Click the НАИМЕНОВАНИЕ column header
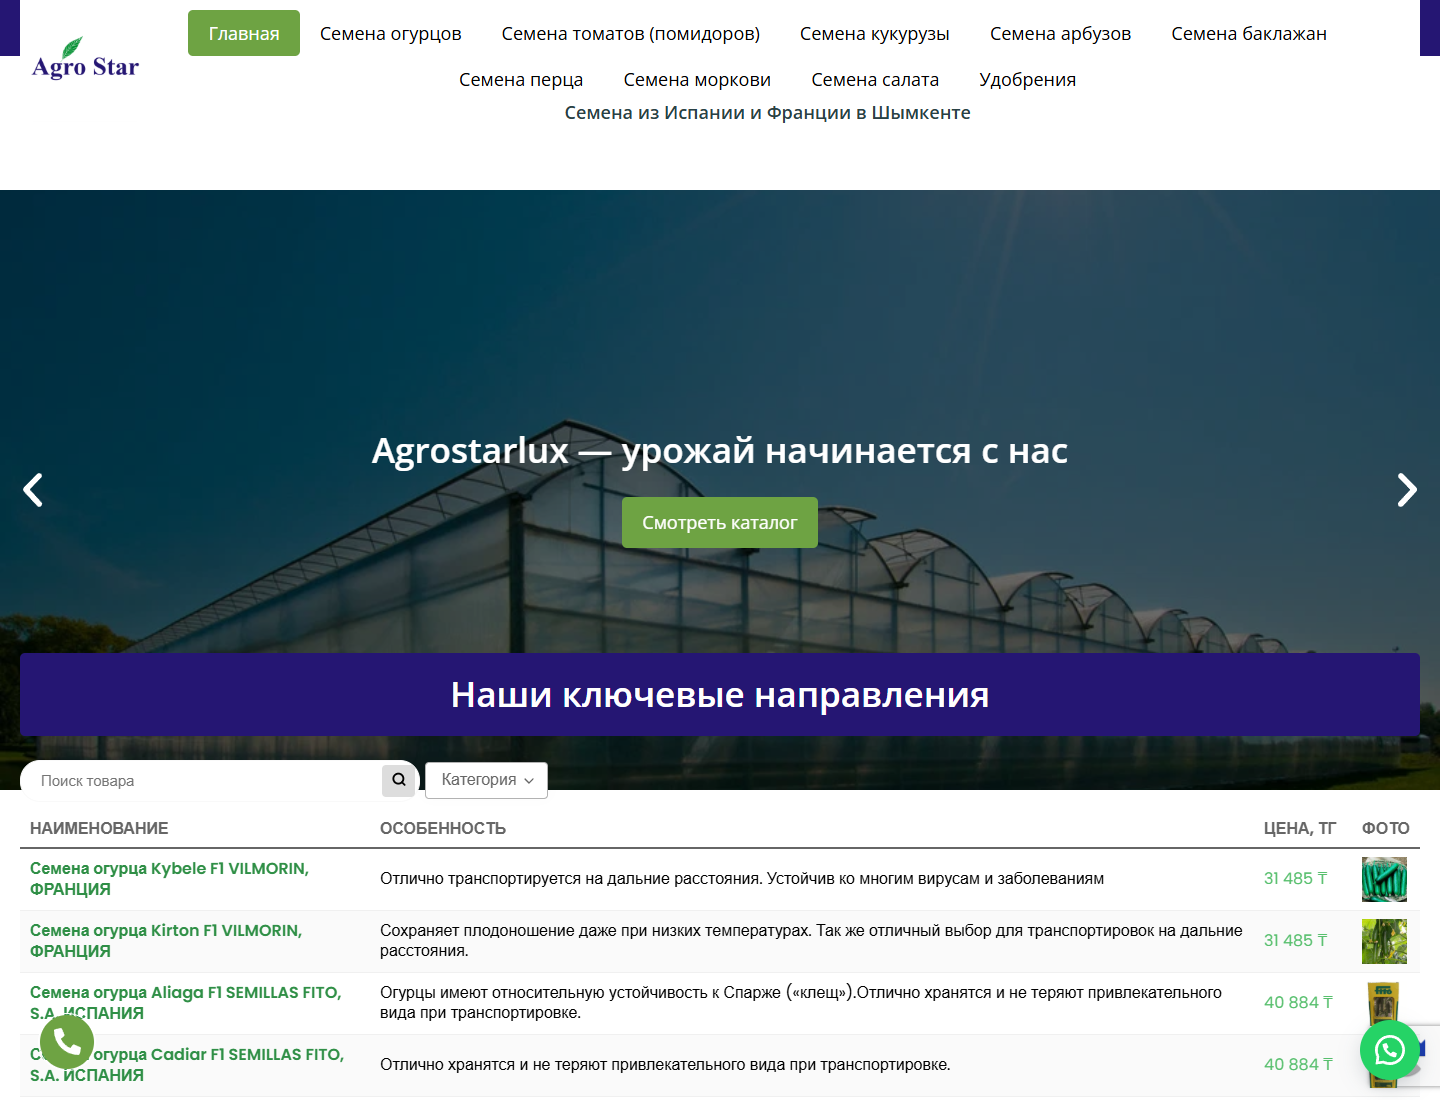 (x=99, y=828)
